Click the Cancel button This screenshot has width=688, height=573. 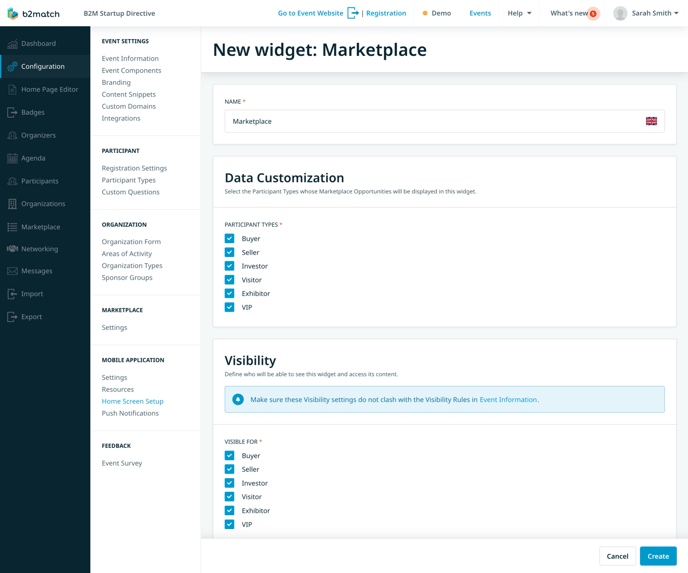[617, 556]
